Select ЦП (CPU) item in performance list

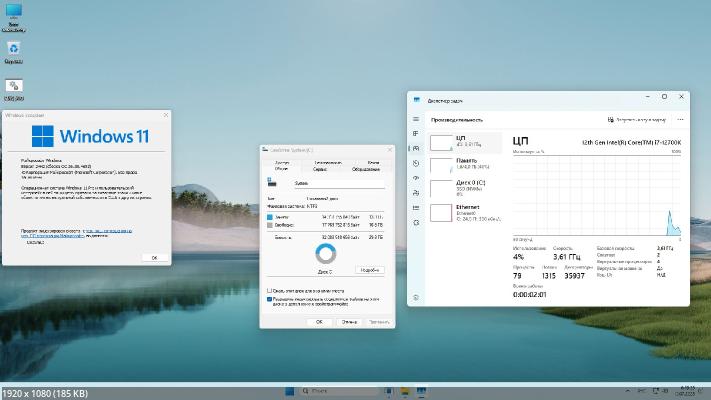[x=465, y=142]
